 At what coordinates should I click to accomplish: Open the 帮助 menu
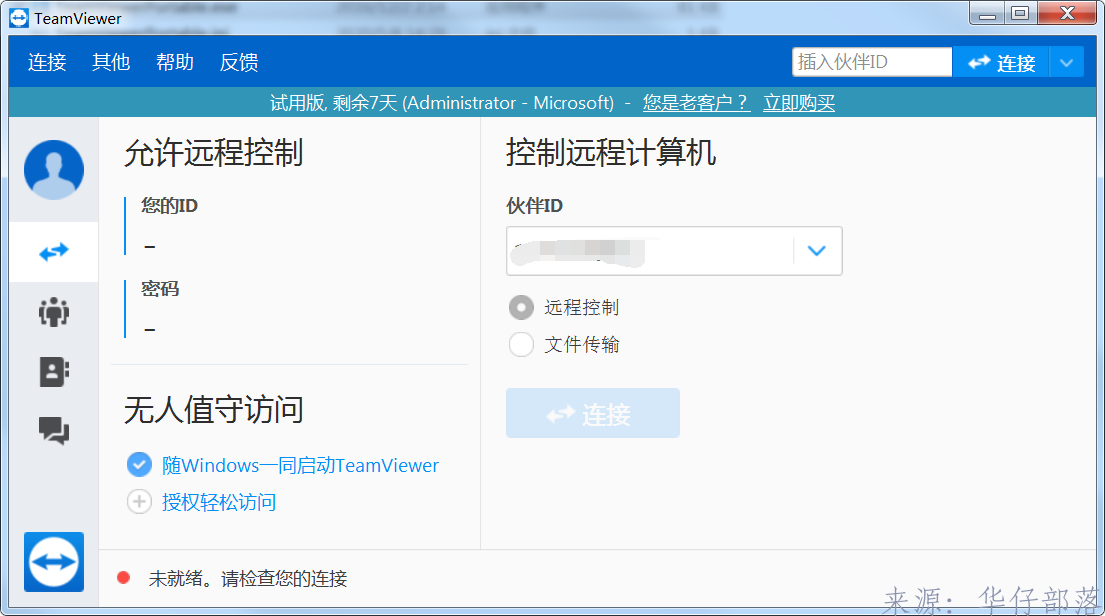(x=175, y=63)
